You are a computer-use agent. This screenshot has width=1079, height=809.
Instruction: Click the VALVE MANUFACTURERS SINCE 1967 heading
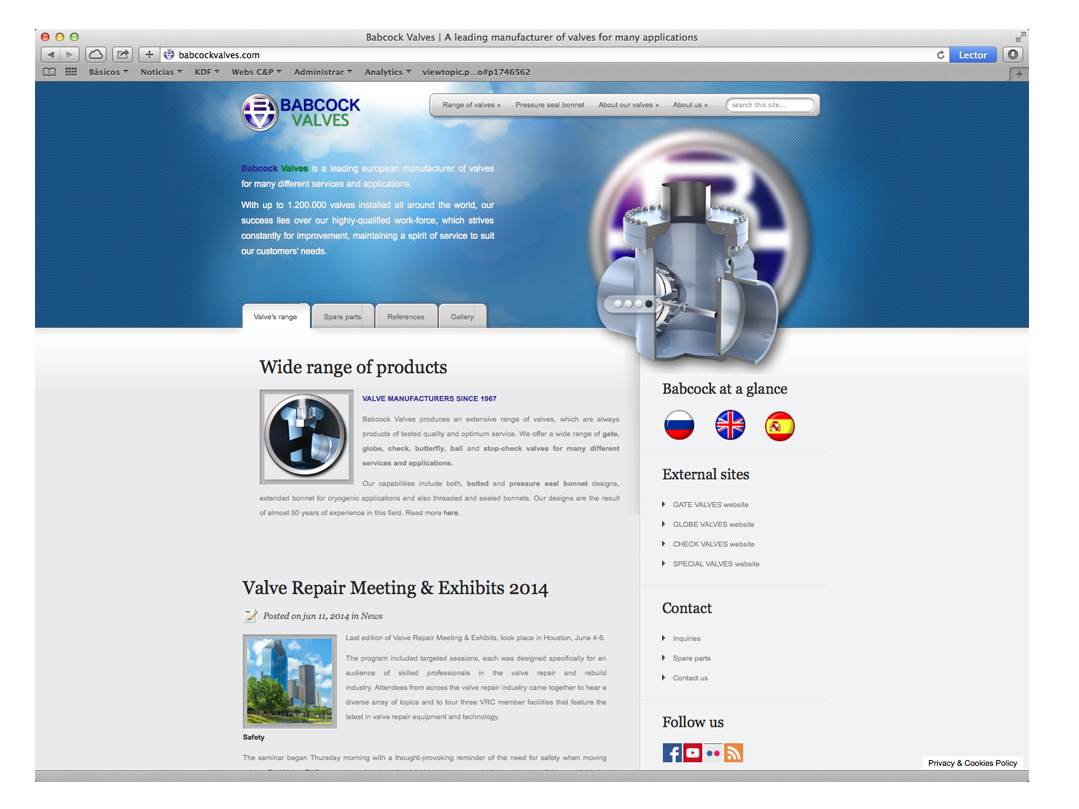point(429,398)
